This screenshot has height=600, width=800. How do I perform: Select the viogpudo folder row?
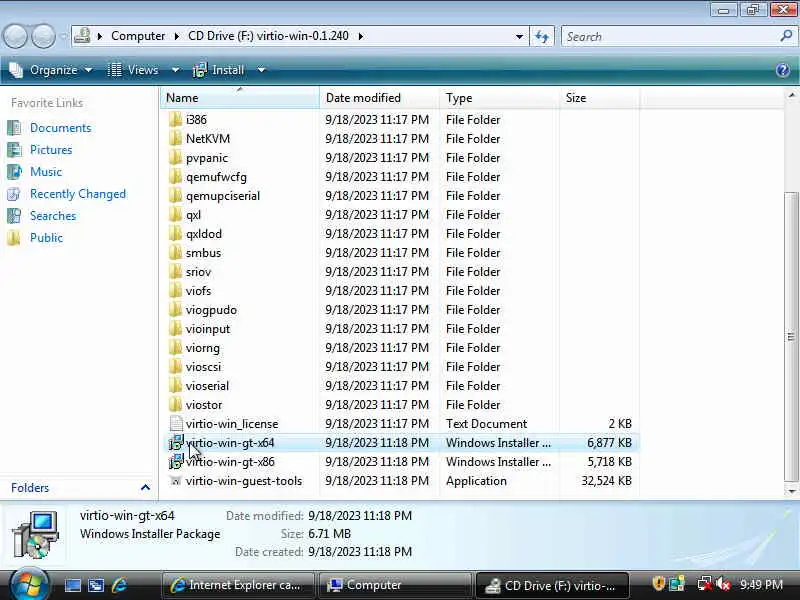(x=401, y=310)
